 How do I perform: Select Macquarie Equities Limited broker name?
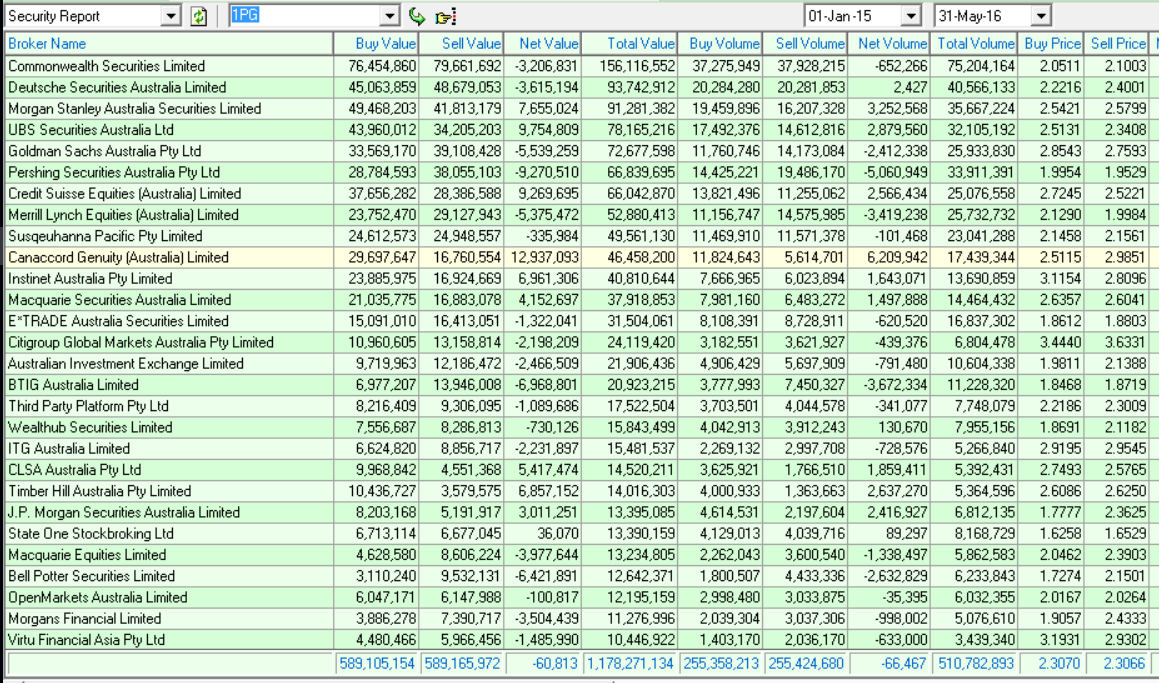(87, 555)
